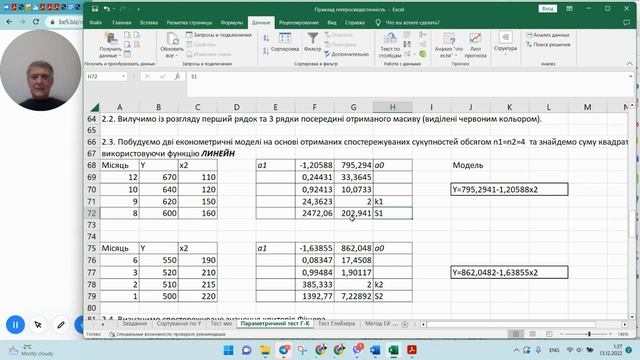The height and width of the screenshot is (360, 640).
Task: Click the Save icon in Excel's title bar
Action: click(95, 9)
